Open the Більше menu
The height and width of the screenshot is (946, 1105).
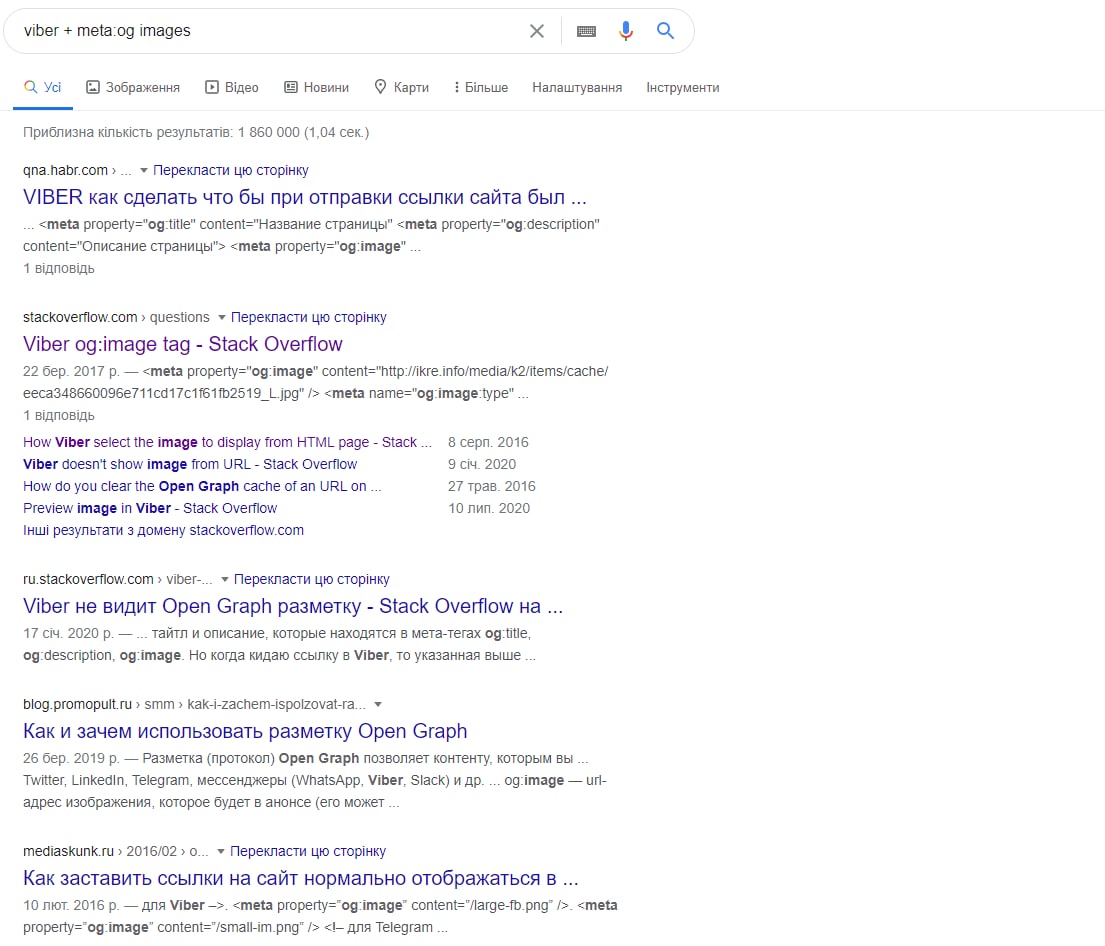(481, 87)
